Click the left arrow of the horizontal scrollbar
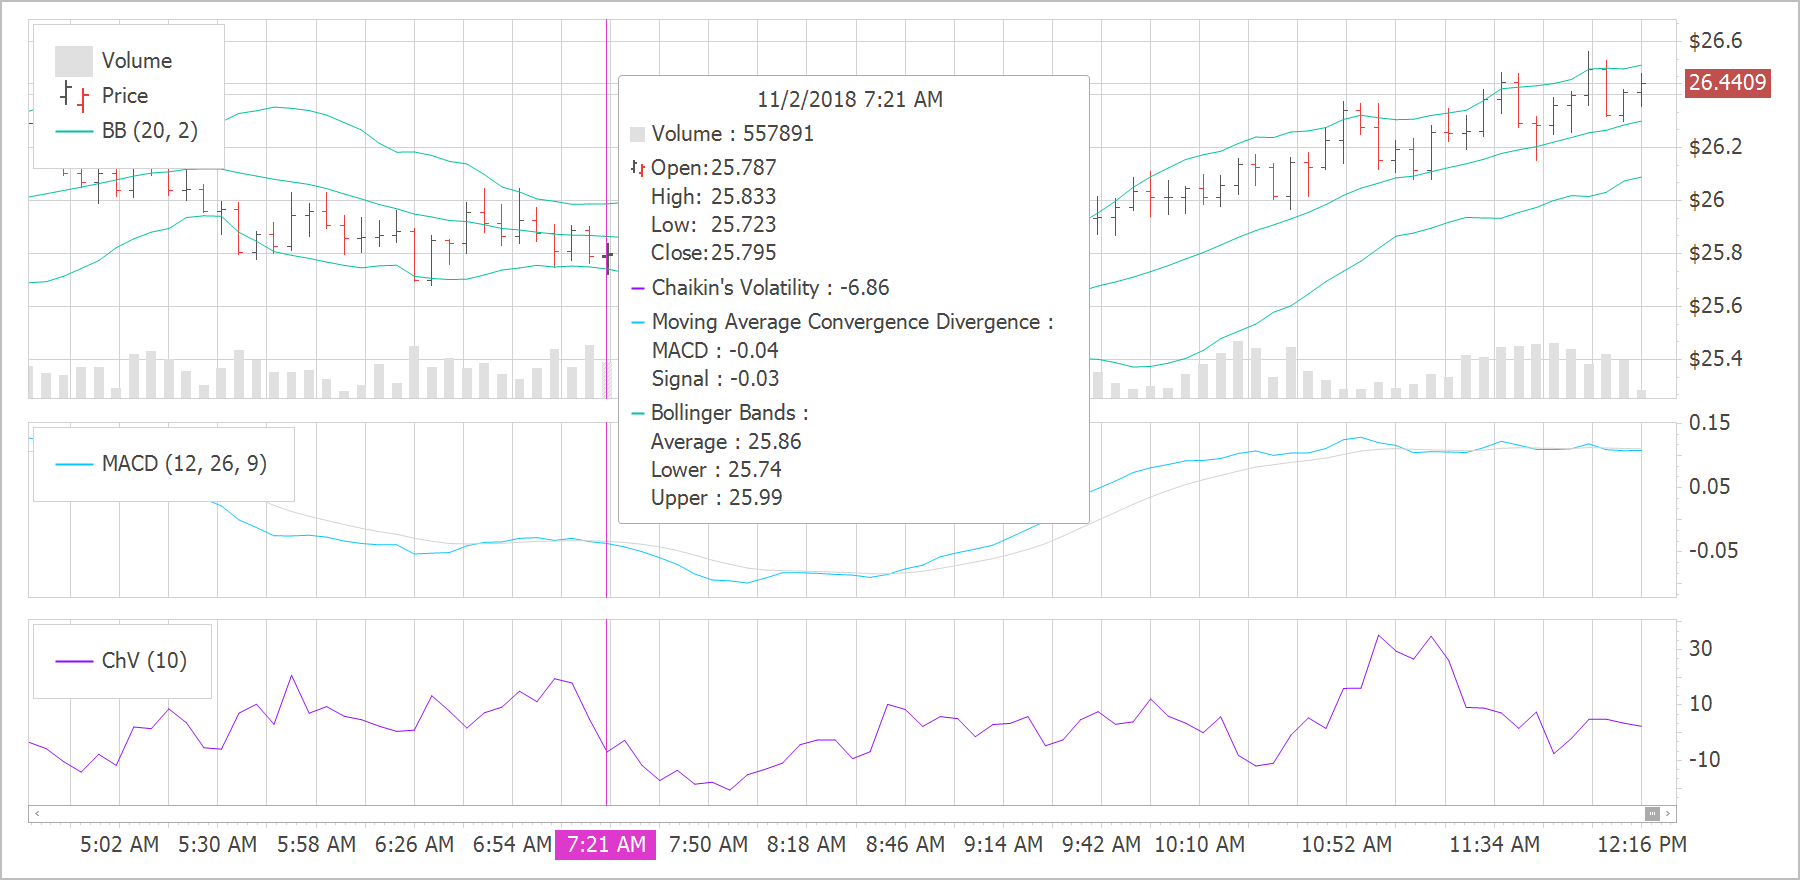The width and height of the screenshot is (1800, 880). [x=37, y=814]
